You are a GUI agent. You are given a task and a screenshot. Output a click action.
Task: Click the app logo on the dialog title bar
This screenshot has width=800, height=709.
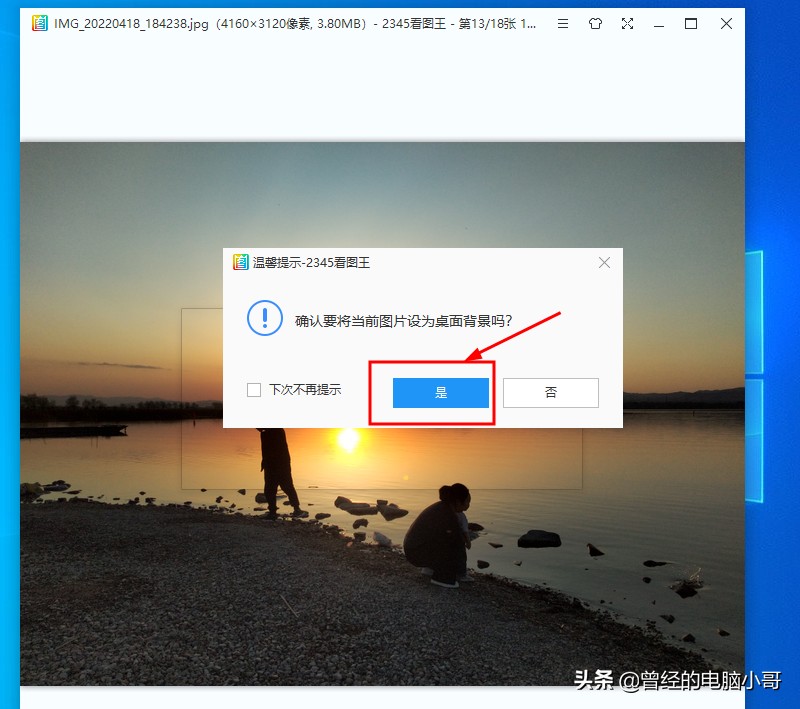click(241, 262)
